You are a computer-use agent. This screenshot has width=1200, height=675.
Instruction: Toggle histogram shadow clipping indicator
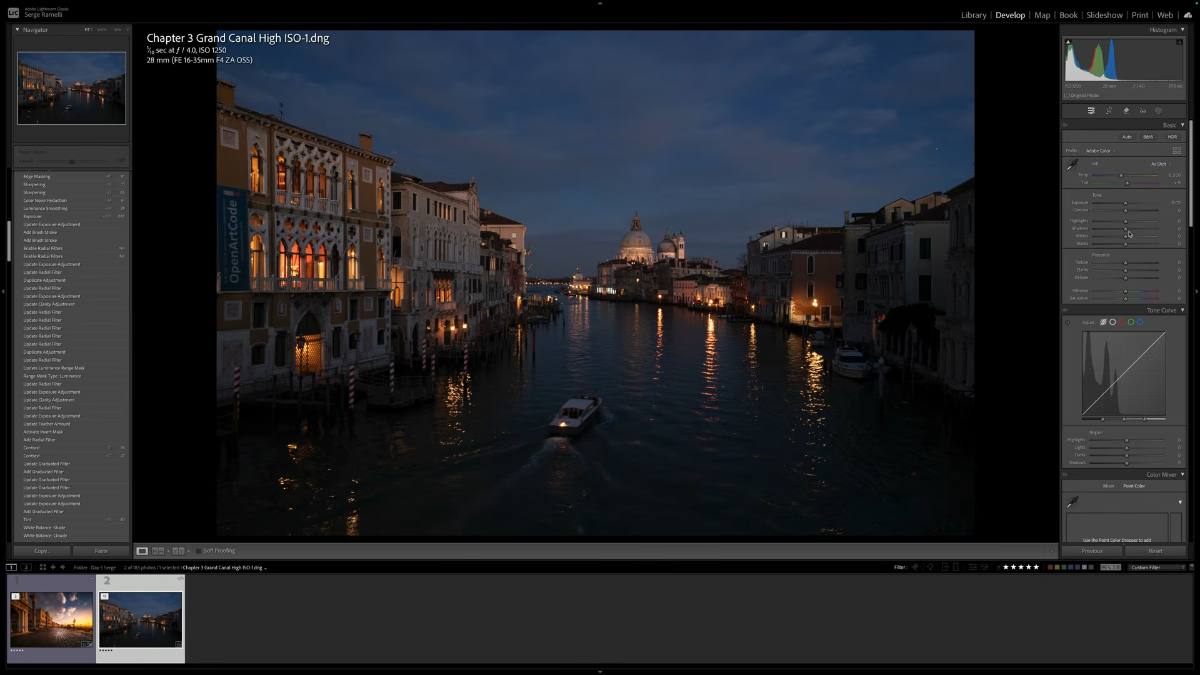point(1067,41)
